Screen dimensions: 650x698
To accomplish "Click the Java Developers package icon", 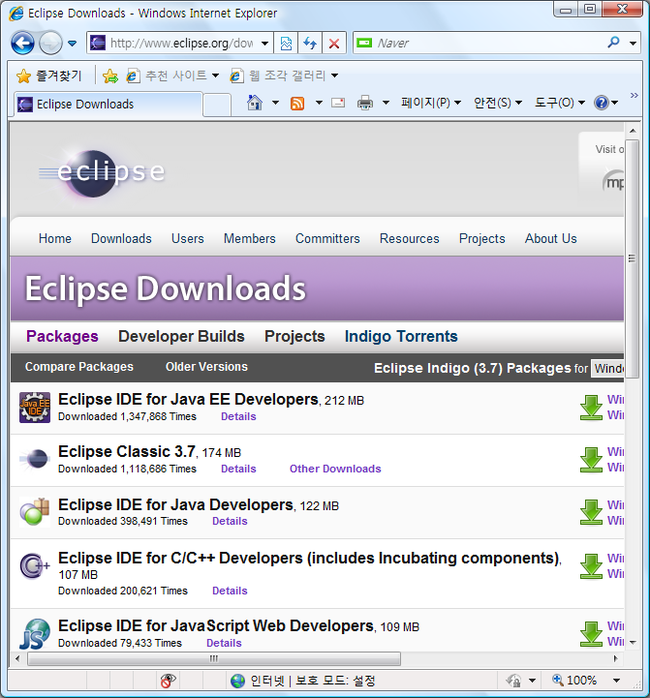I will [x=34, y=512].
